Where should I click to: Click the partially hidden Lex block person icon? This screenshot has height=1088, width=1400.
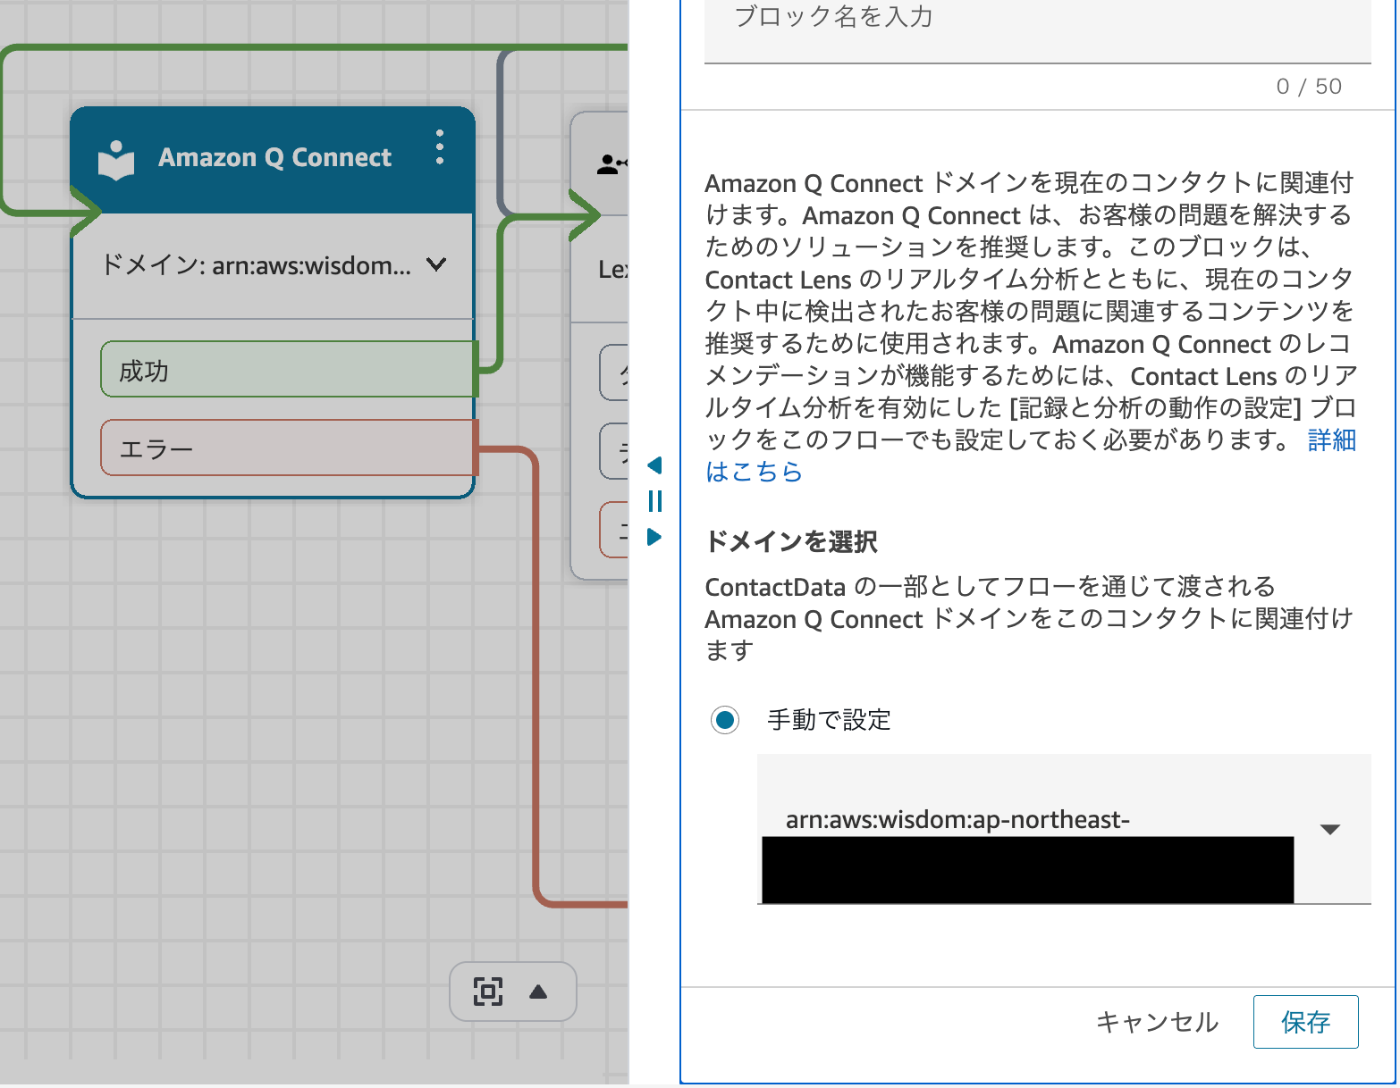[x=610, y=164]
